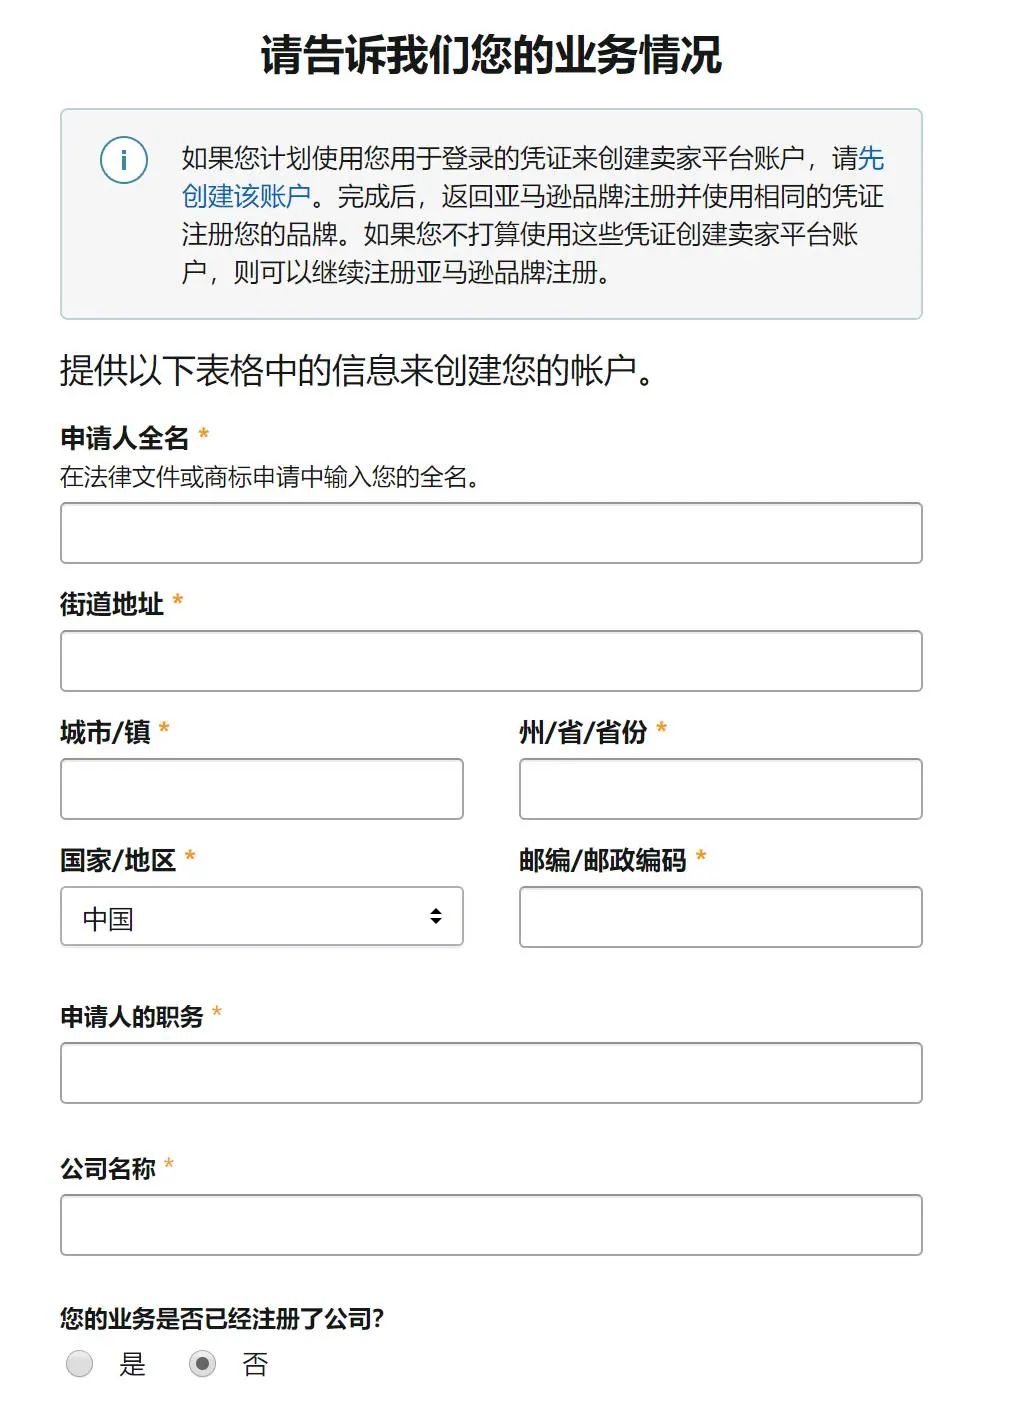Click the 城市/镇 input field
Viewport: 1009px width, 1408px height.
tap(262, 789)
